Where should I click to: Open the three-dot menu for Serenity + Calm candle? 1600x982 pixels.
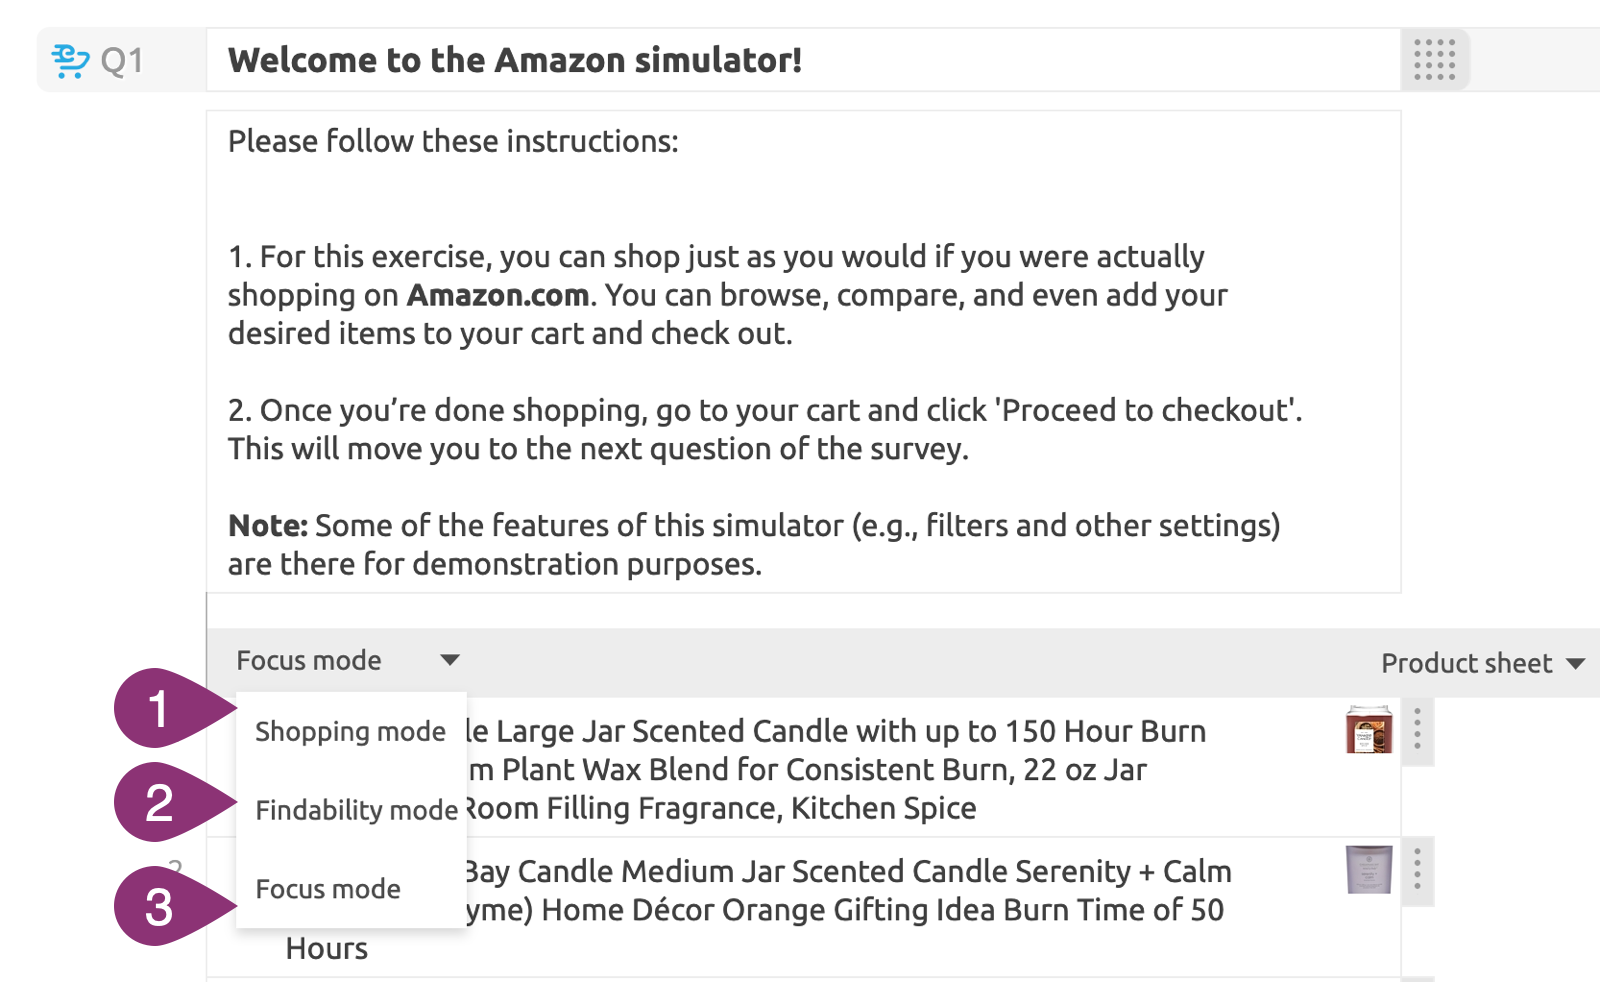point(1417,870)
